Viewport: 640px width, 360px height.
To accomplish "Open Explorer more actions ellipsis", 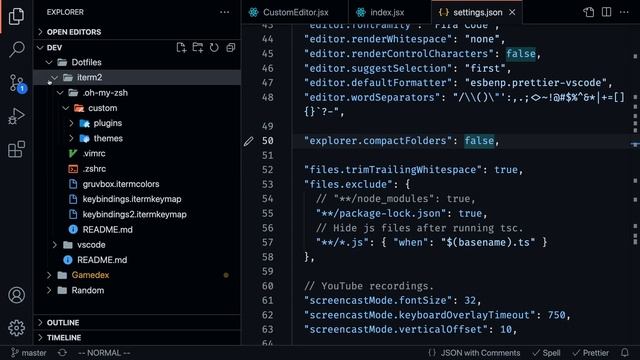I will click(224, 12).
